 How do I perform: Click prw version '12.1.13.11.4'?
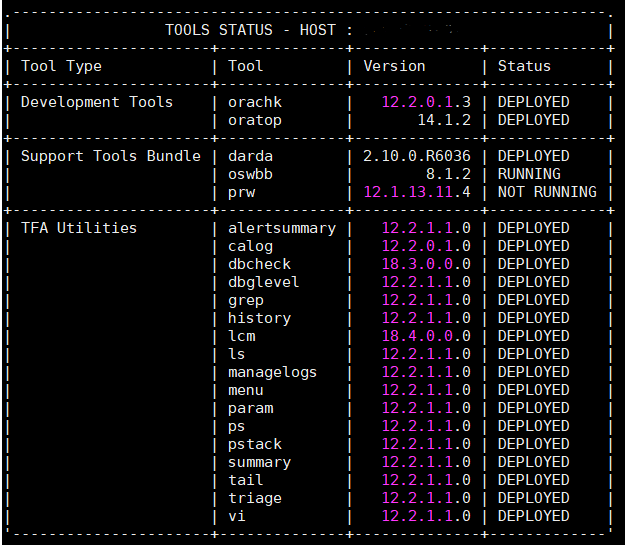coord(417,192)
